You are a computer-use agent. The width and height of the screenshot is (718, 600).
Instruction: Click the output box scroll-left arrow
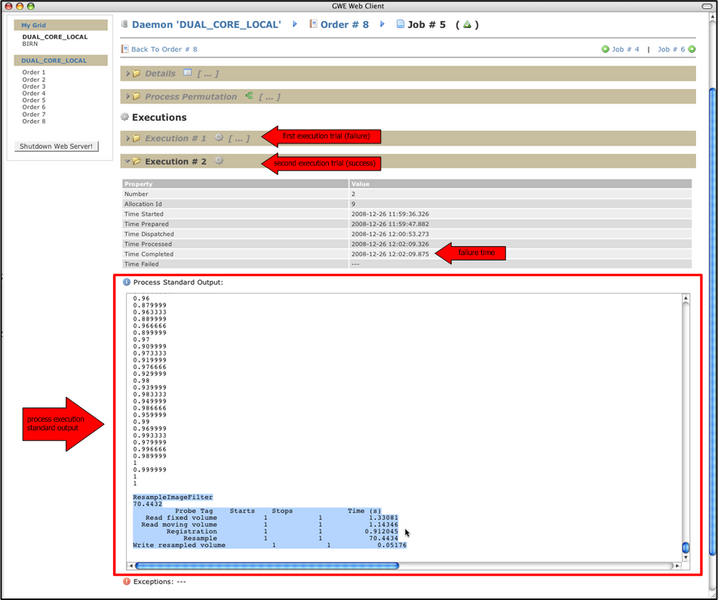(x=131, y=566)
